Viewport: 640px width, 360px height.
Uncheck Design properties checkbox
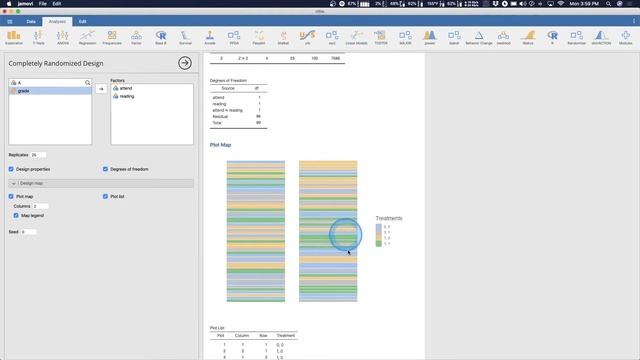click(x=11, y=169)
